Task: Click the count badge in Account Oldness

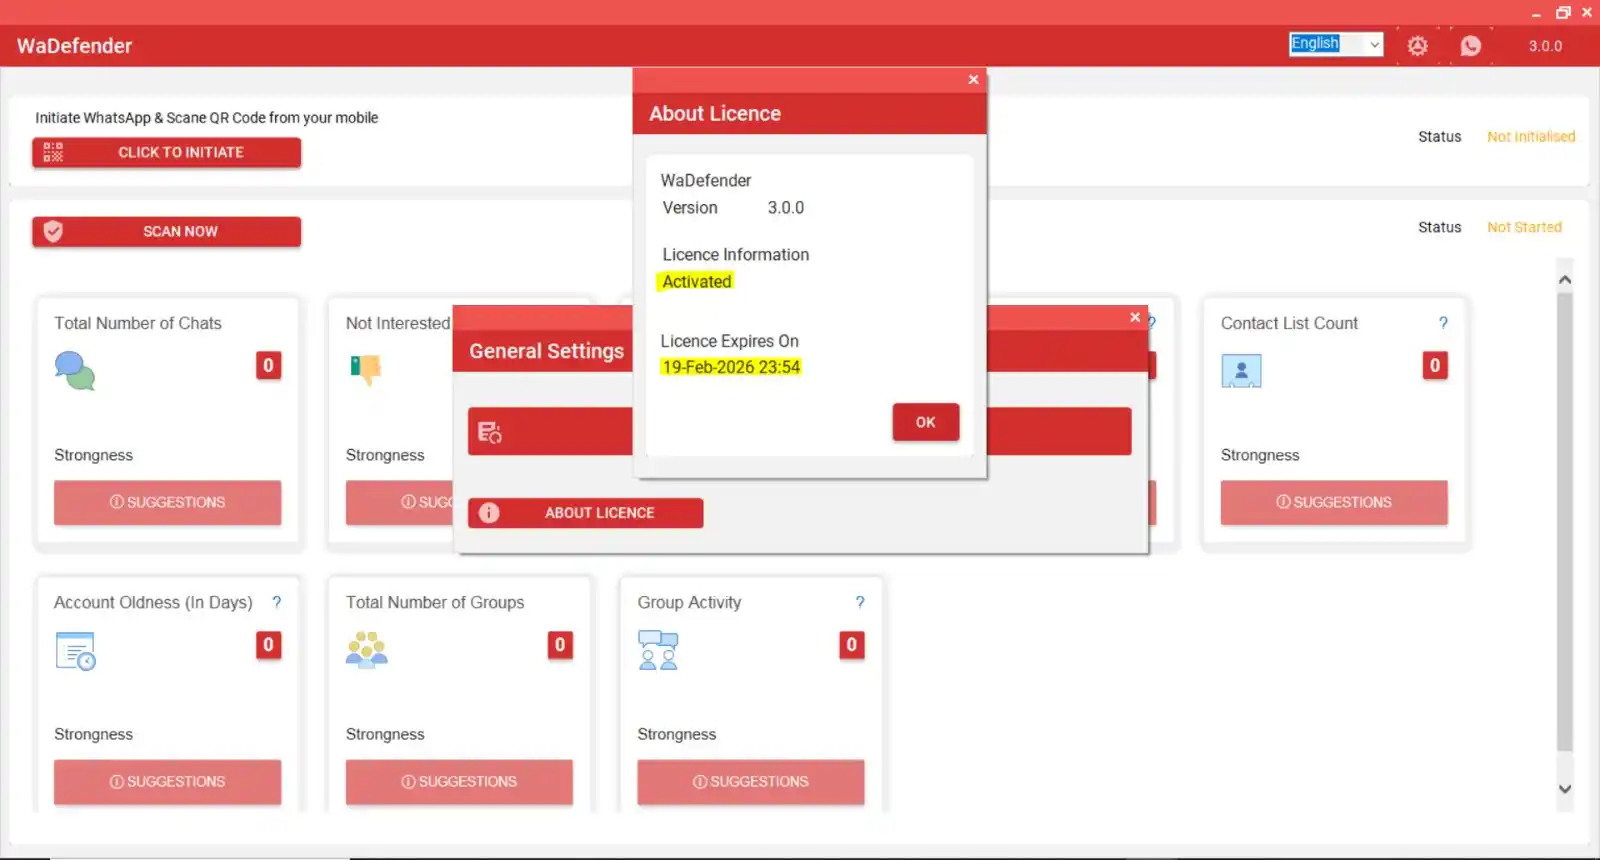Action: pyautogui.click(x=268, y=645)
